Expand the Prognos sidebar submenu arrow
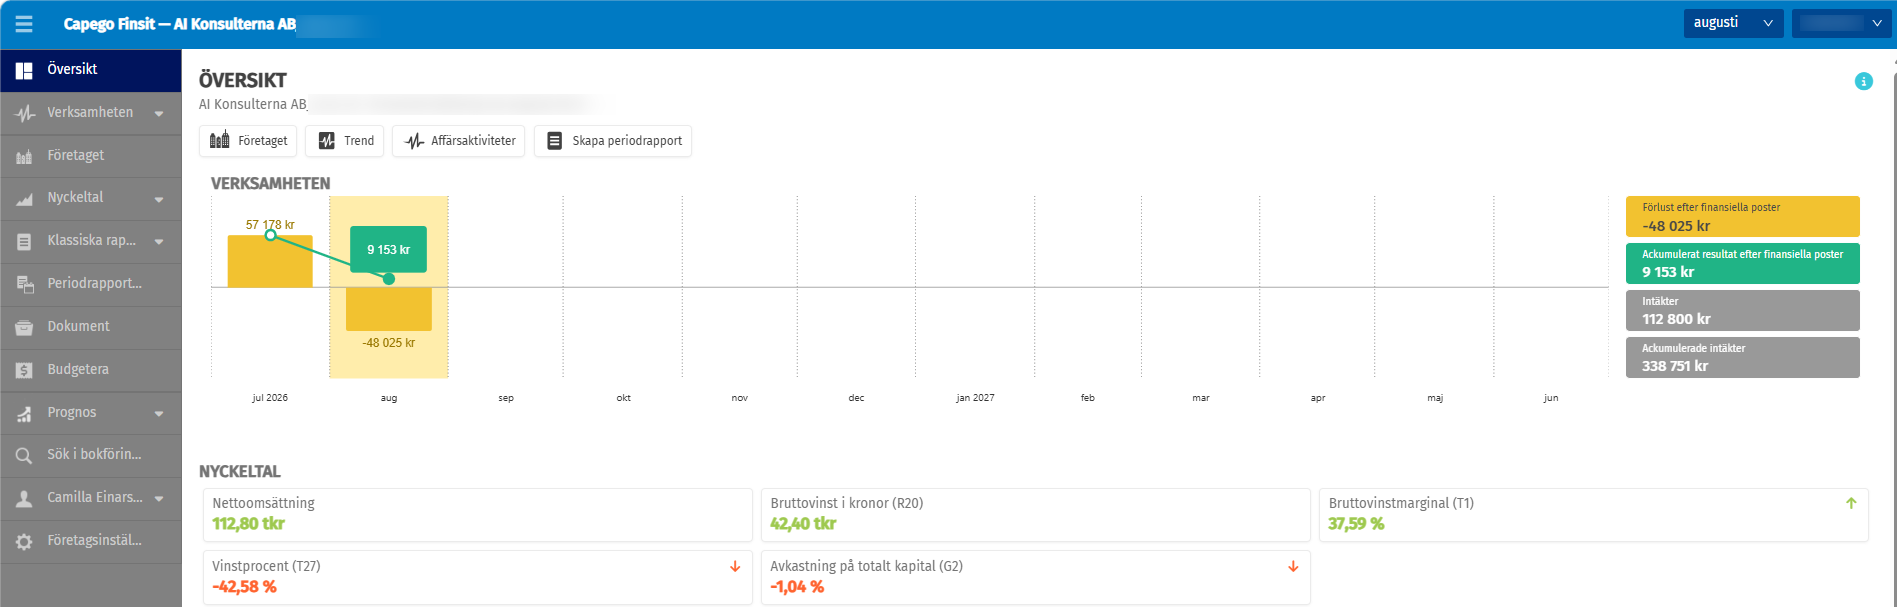Image resolution: width=1897 pixels, height=607 pixels. tap(159, 414)
